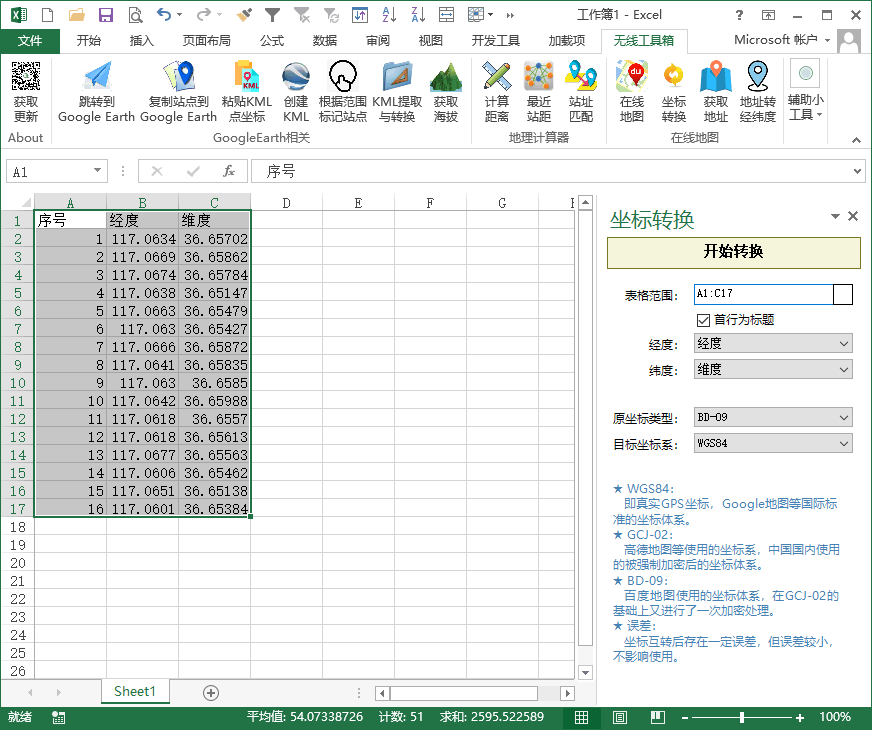Click 计算距离 ruler and pencil icon
The image size is (872, 730).
click(x=497, y=76)
